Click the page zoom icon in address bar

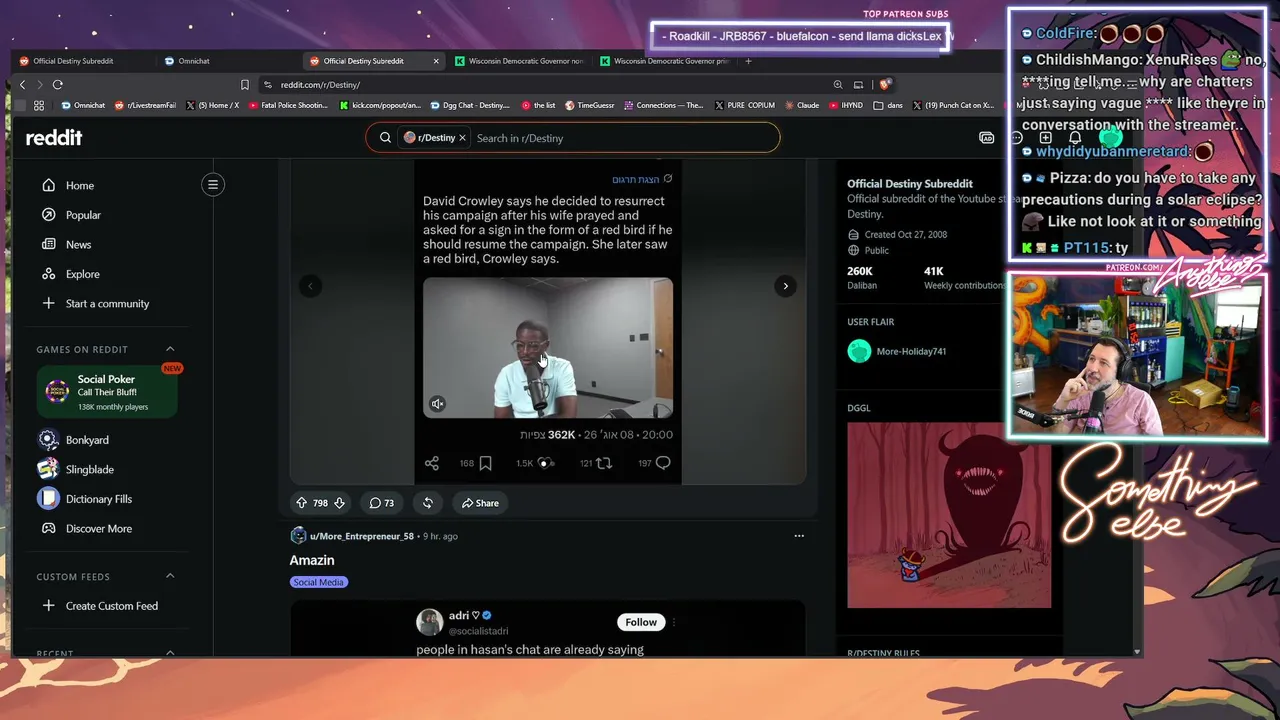838,85
